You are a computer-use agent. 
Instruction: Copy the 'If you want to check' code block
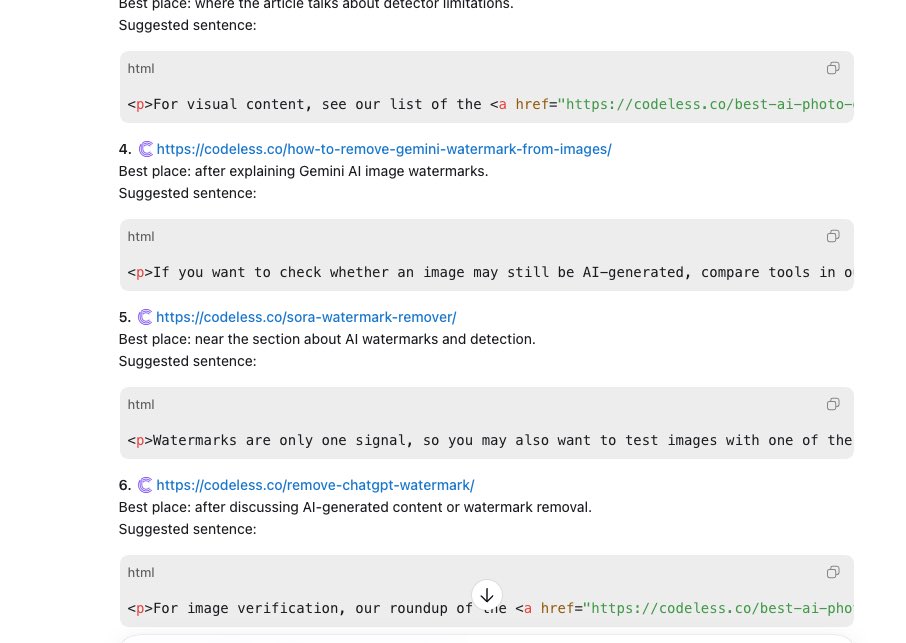pos(833,236)
